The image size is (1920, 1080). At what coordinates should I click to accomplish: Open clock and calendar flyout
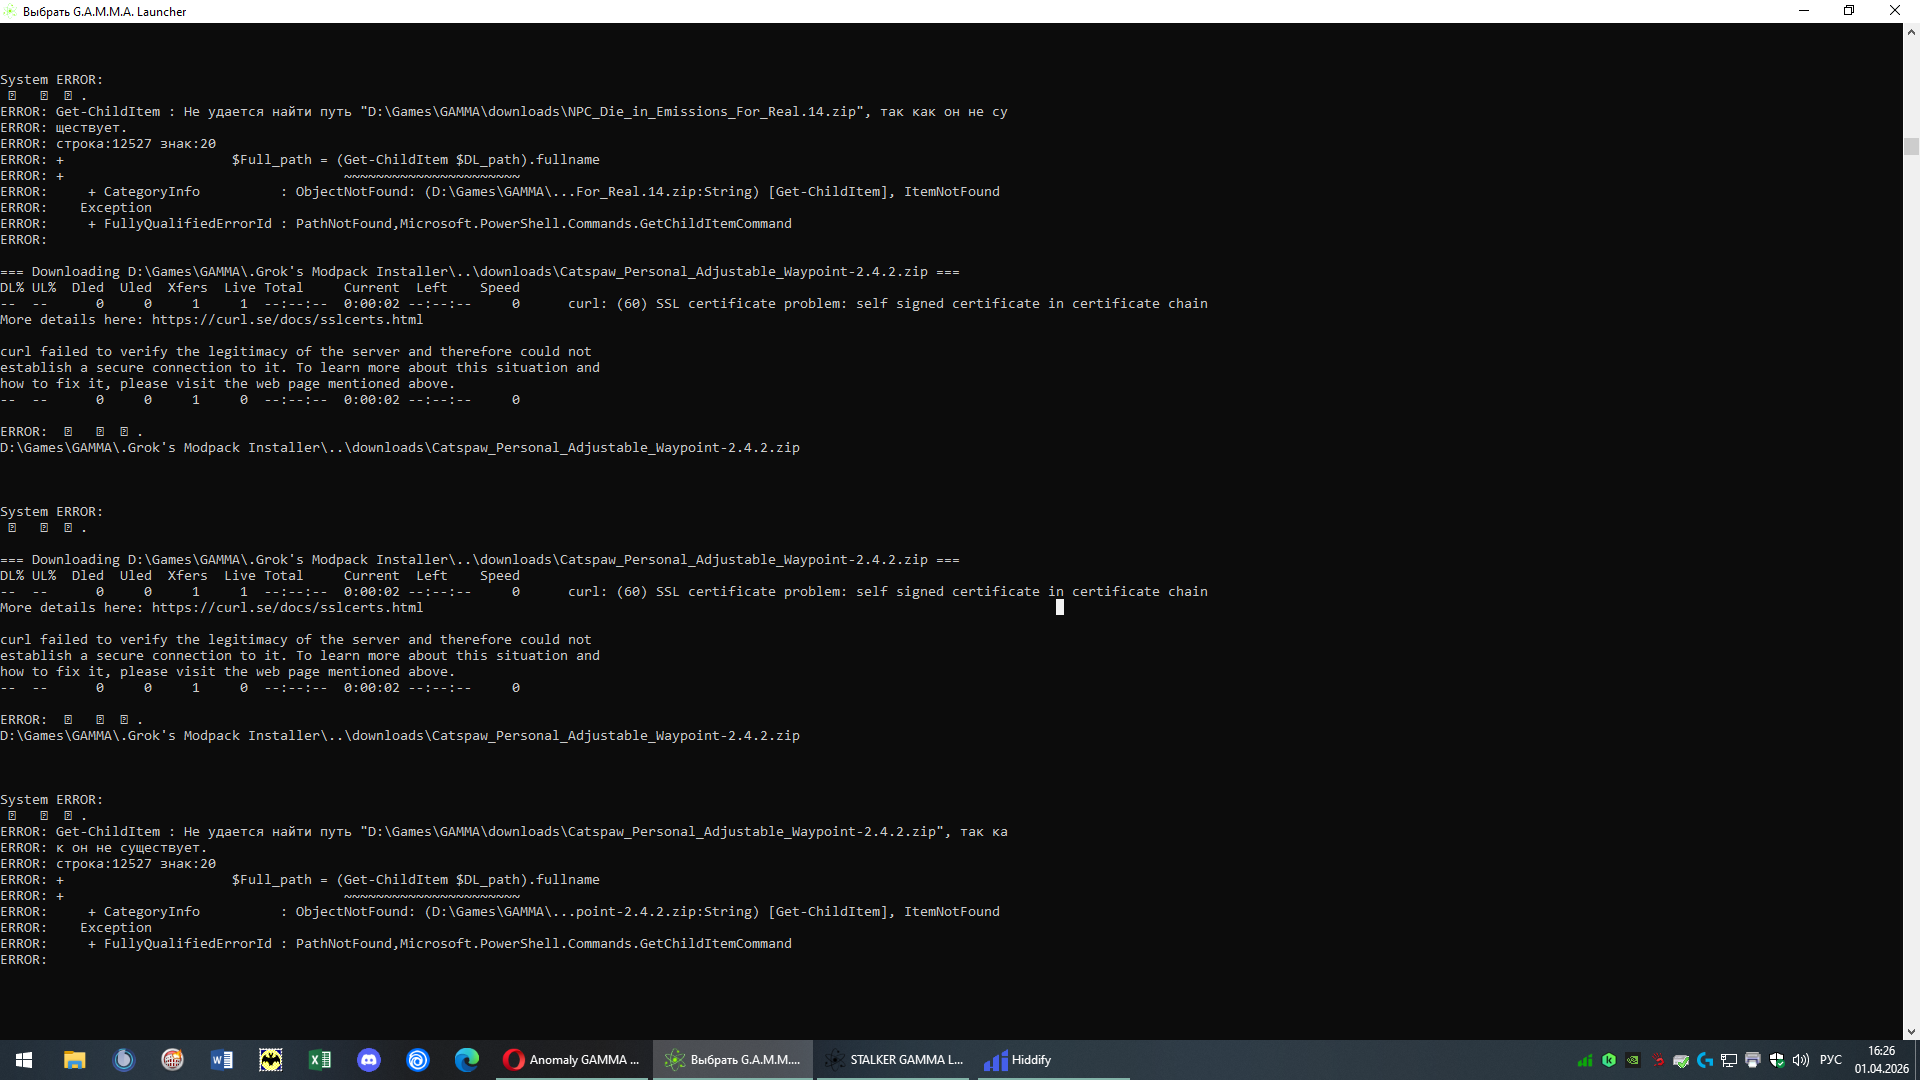point(1881,1060)
